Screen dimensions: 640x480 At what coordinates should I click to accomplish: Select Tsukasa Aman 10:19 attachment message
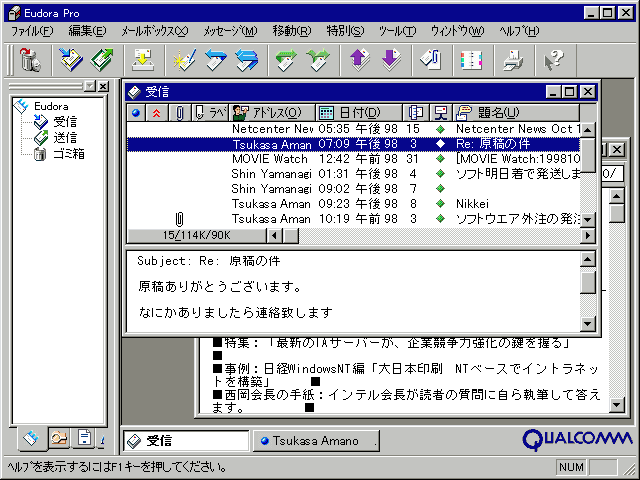click(353, 219)
